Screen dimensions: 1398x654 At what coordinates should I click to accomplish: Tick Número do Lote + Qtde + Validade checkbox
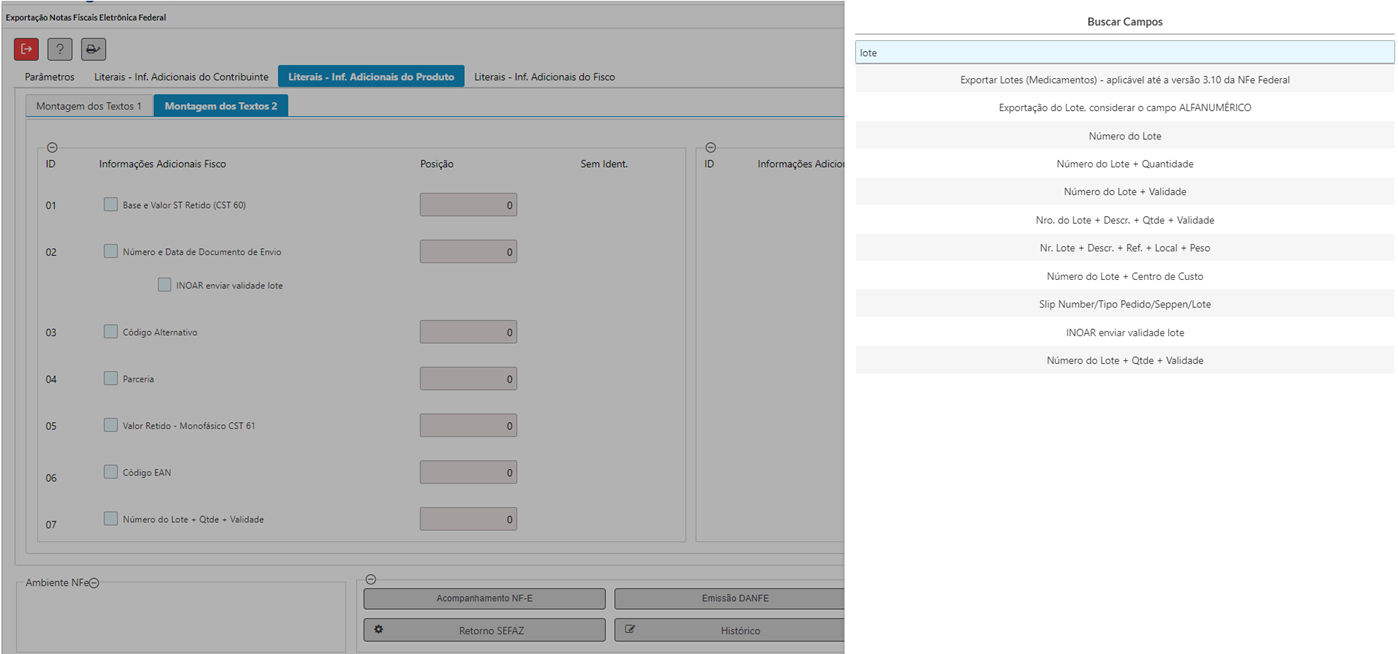(111, 518)
